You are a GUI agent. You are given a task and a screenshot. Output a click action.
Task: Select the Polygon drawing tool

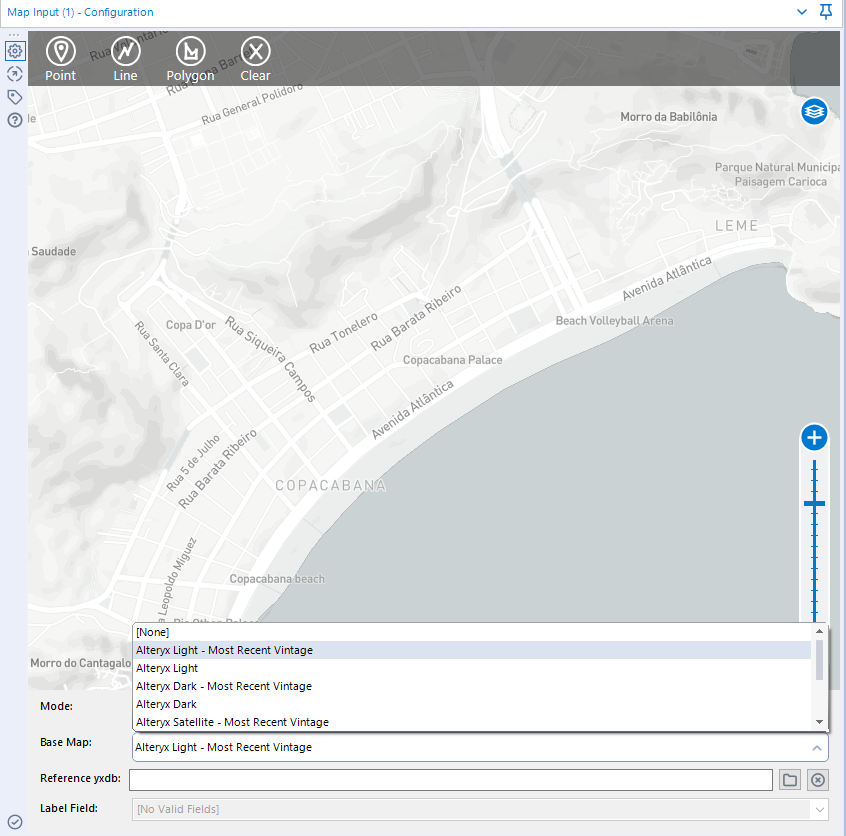pos(190,59)
